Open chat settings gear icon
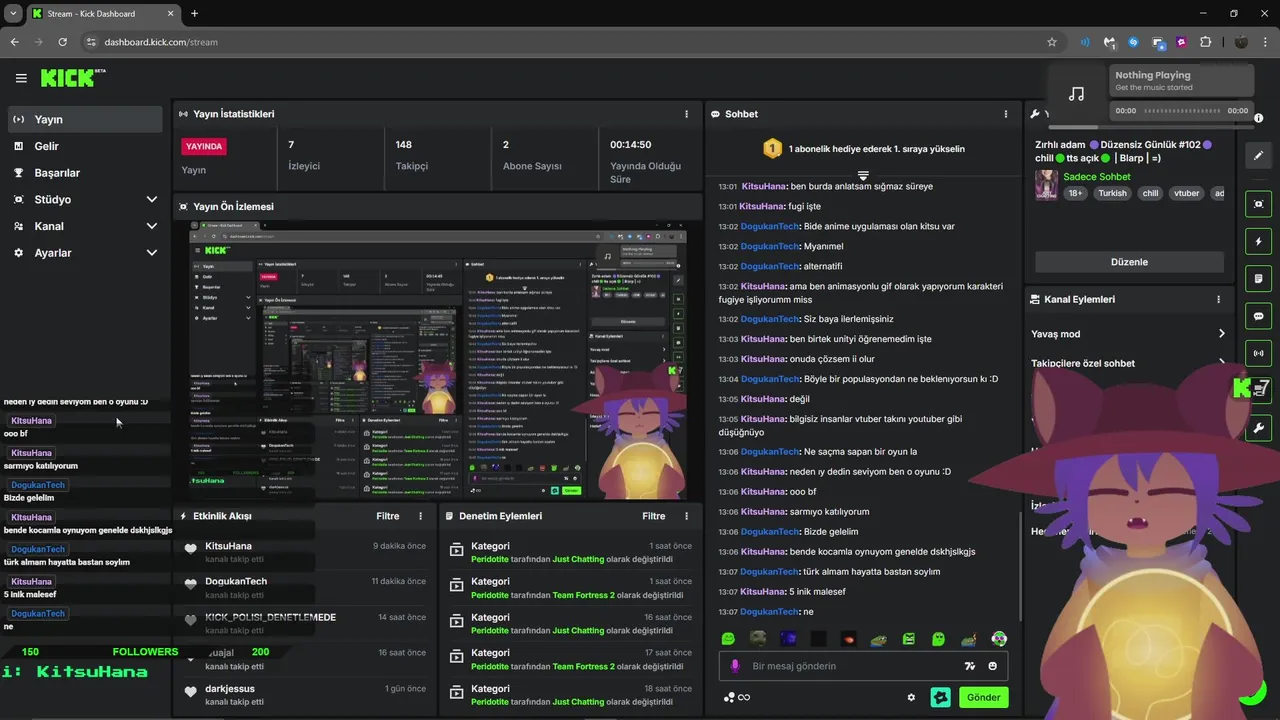Image resolution: width=1280 pixels, height=720 pixels. (911, 698)
